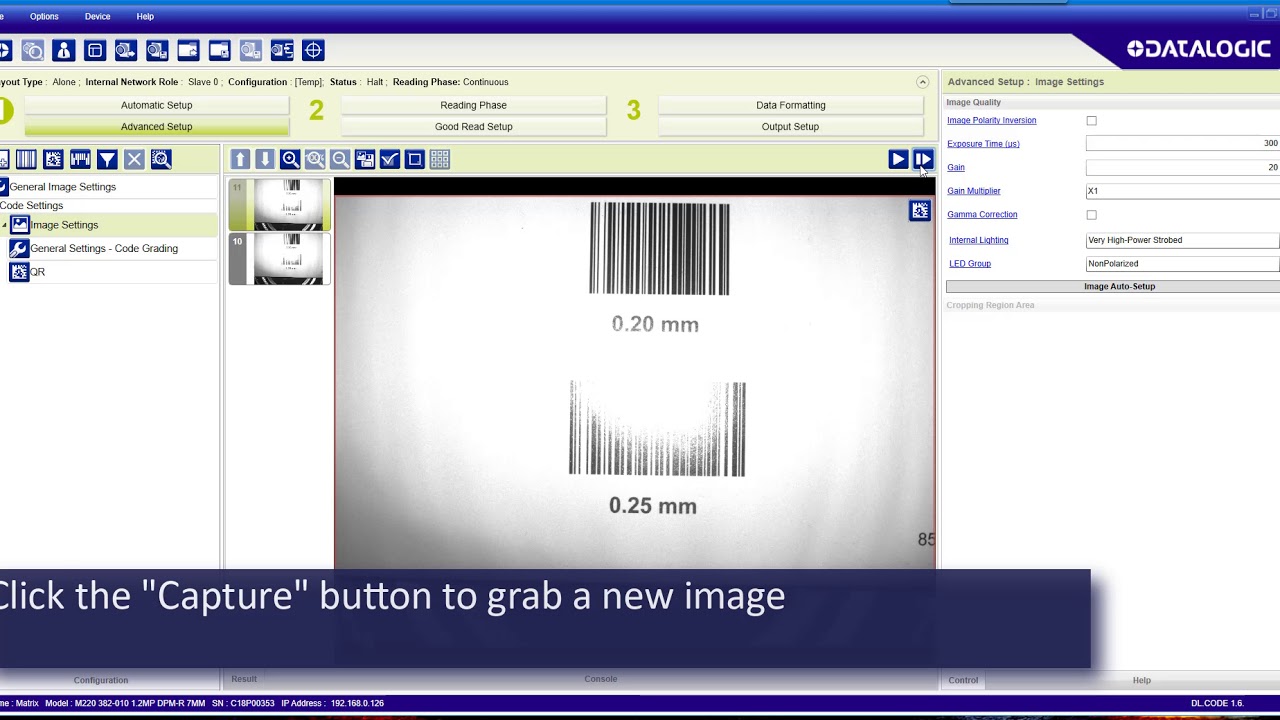Click the window layout icon in the top toolbar
Screen dimensions: 1280x720
(95, 50)
